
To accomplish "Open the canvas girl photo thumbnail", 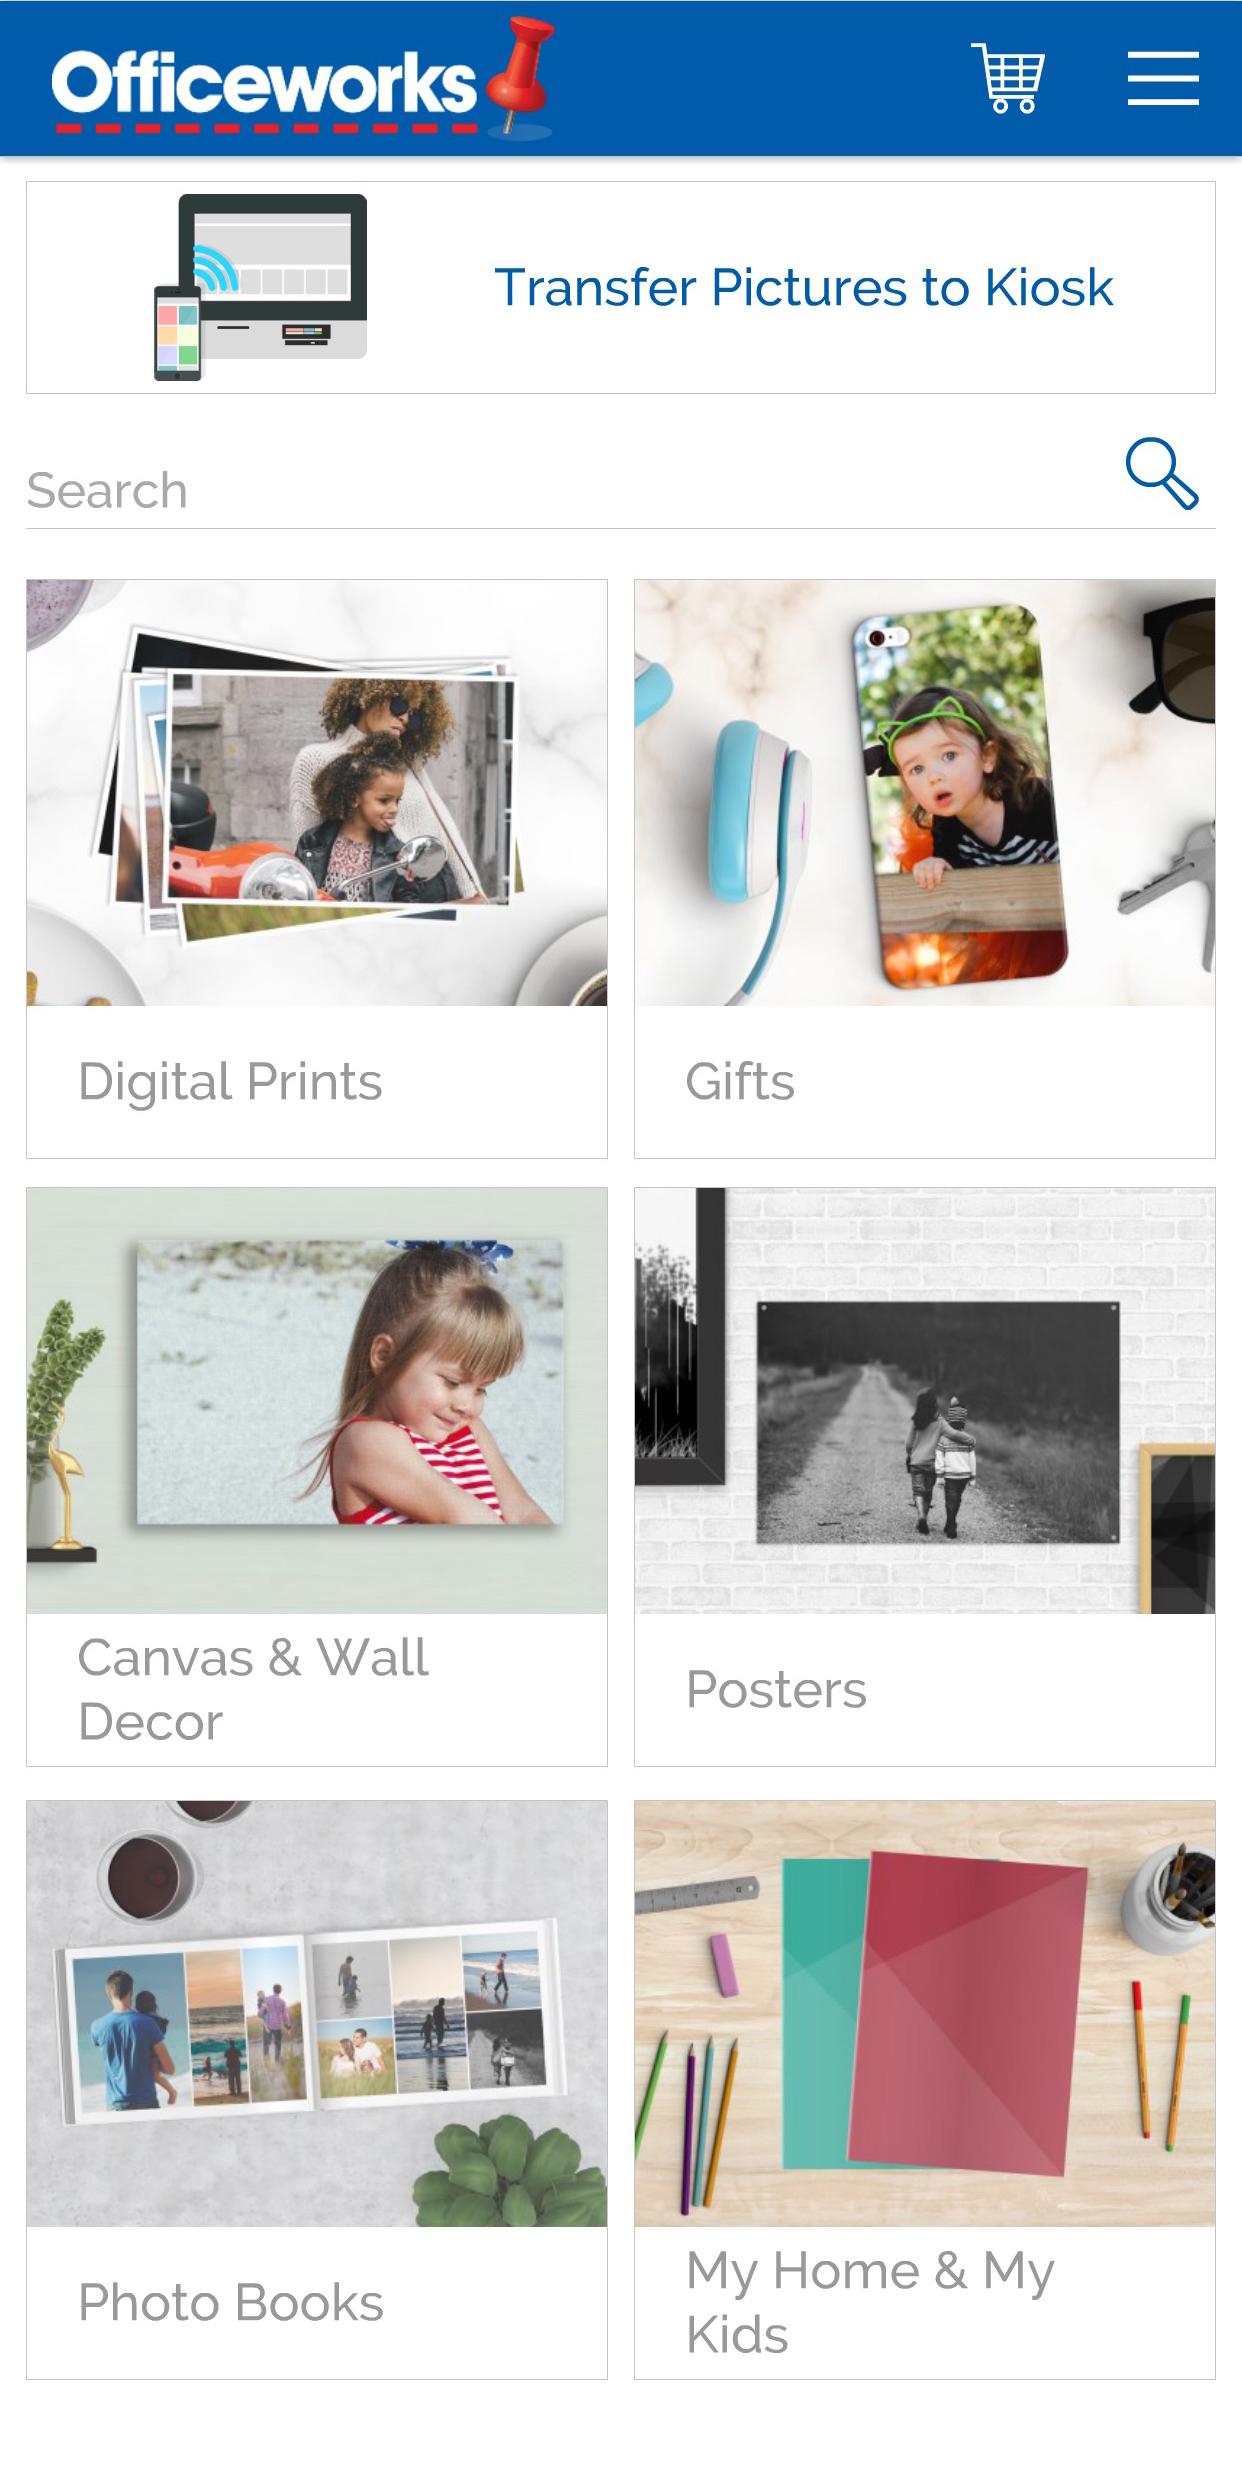I will point(317,1401).
